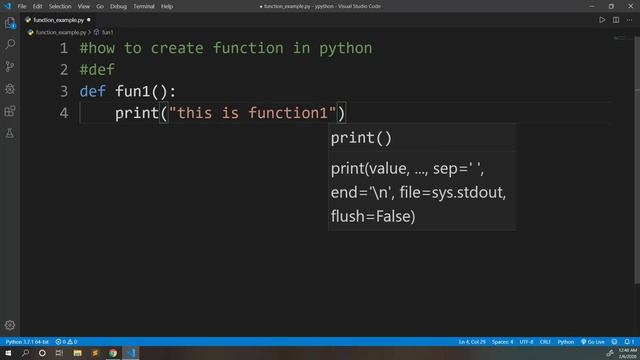Click the '#def' comment on line 2
The height and width of the screenshot is (360, 640).
(x=97, y=70)
